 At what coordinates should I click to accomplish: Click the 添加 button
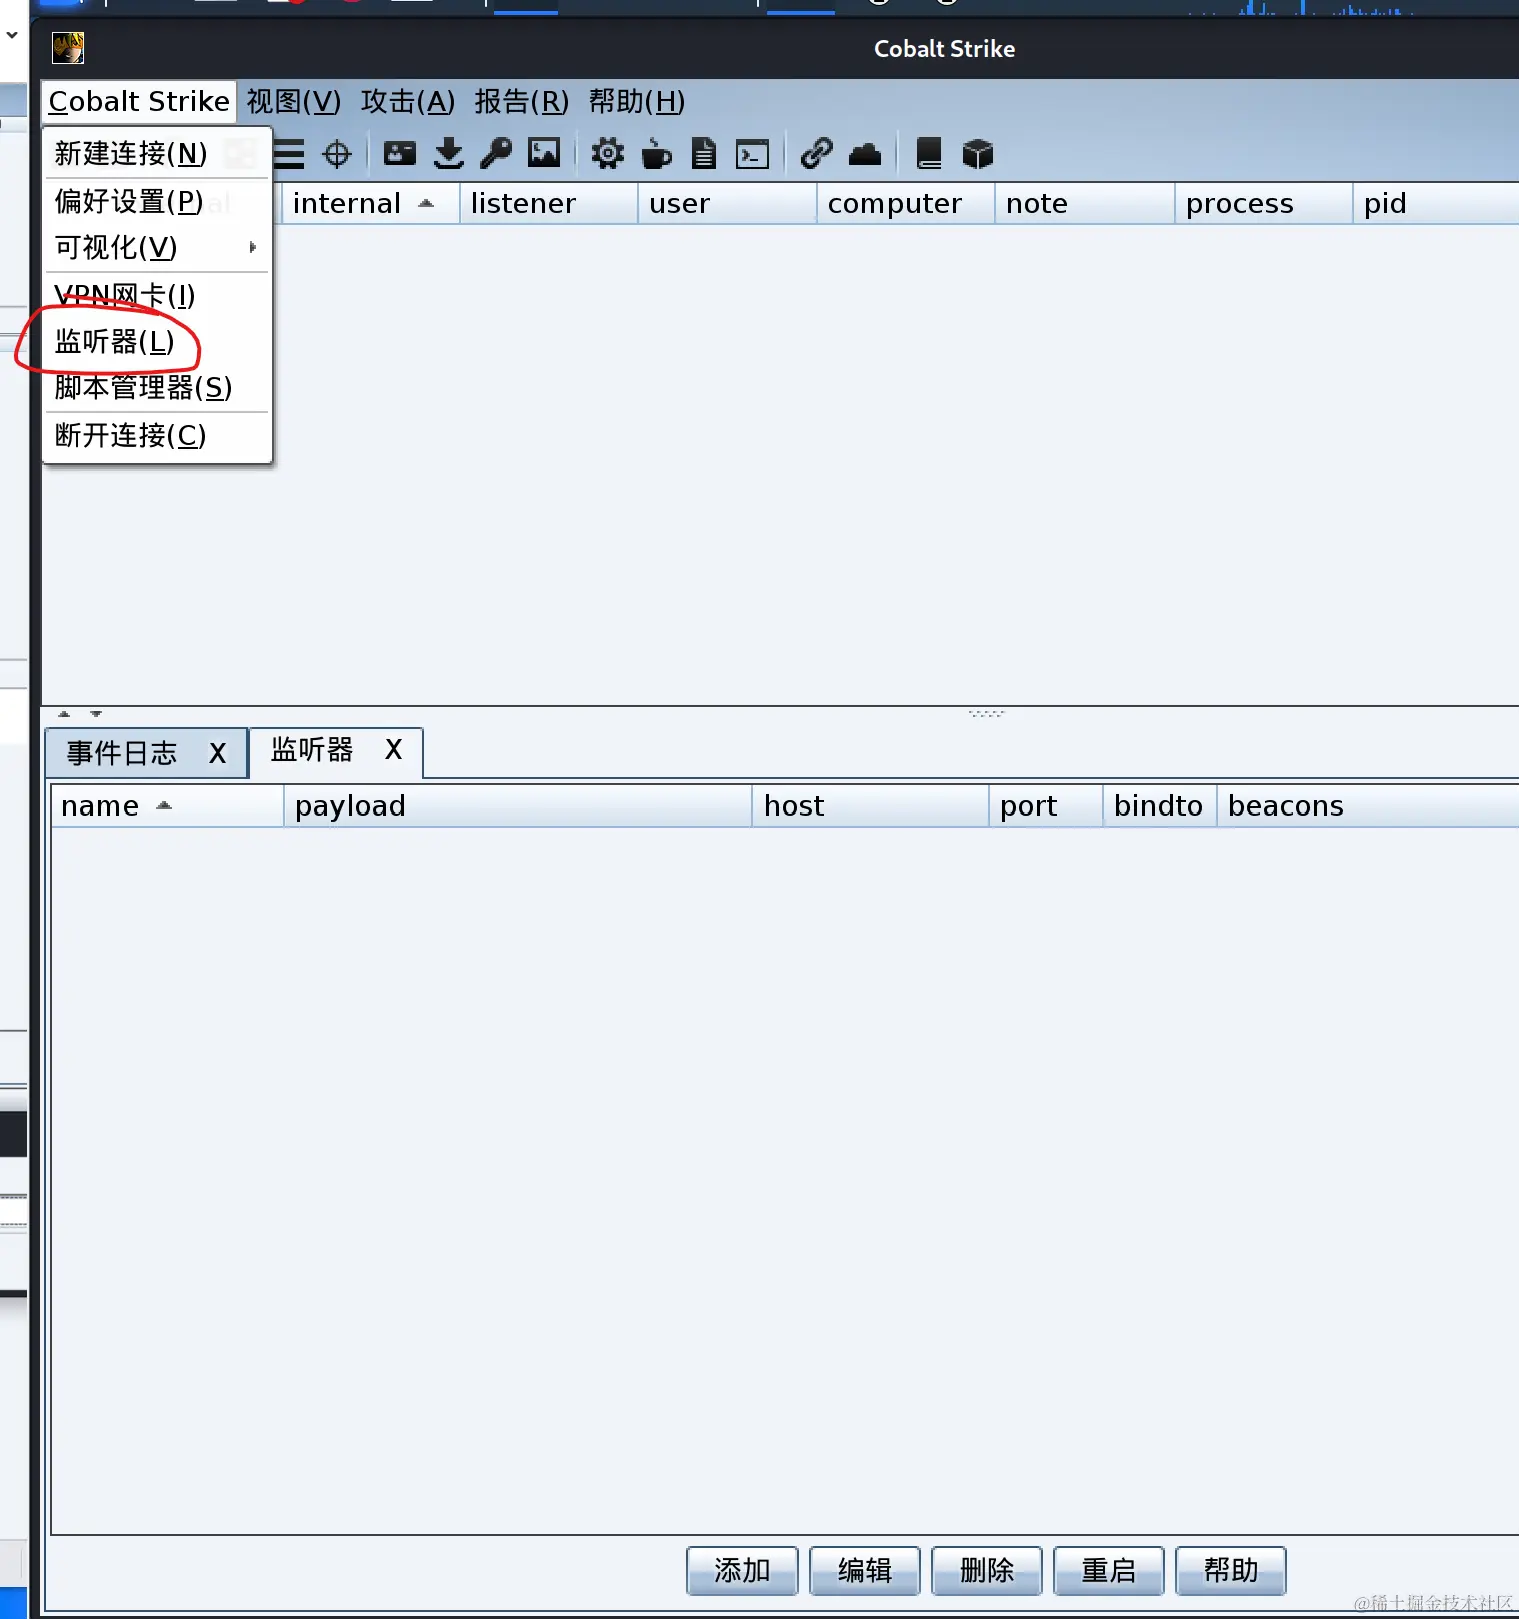click(742, 1571)
